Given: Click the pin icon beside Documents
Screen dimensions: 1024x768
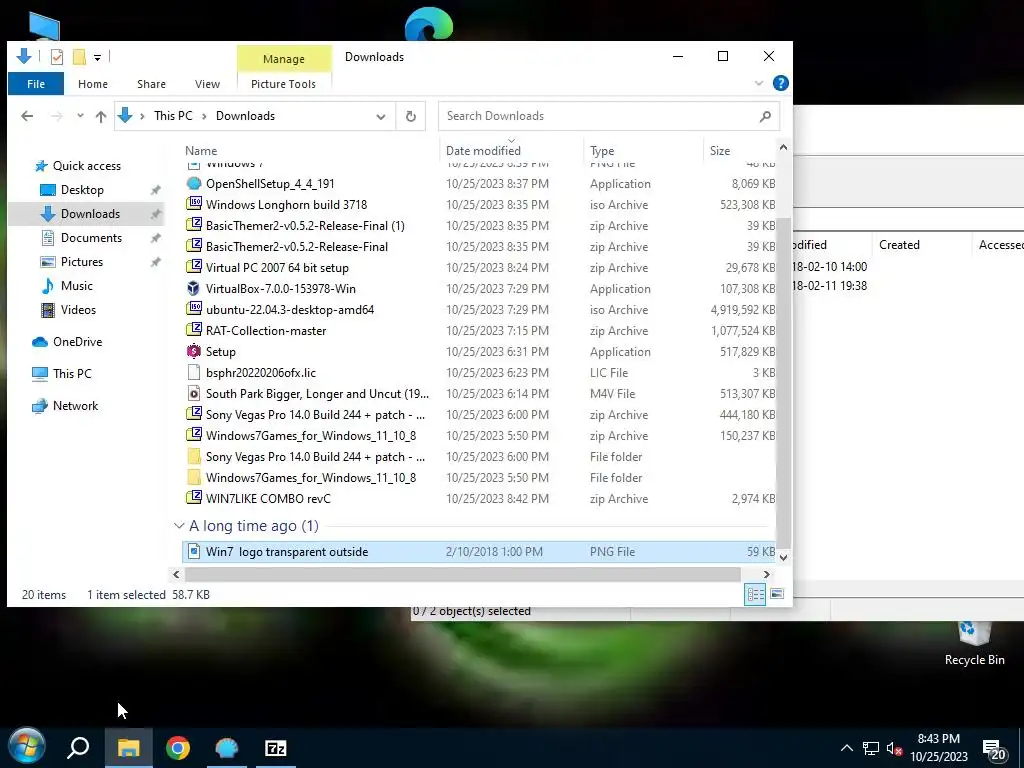Looking at the screenshot, I should (155, 238).
